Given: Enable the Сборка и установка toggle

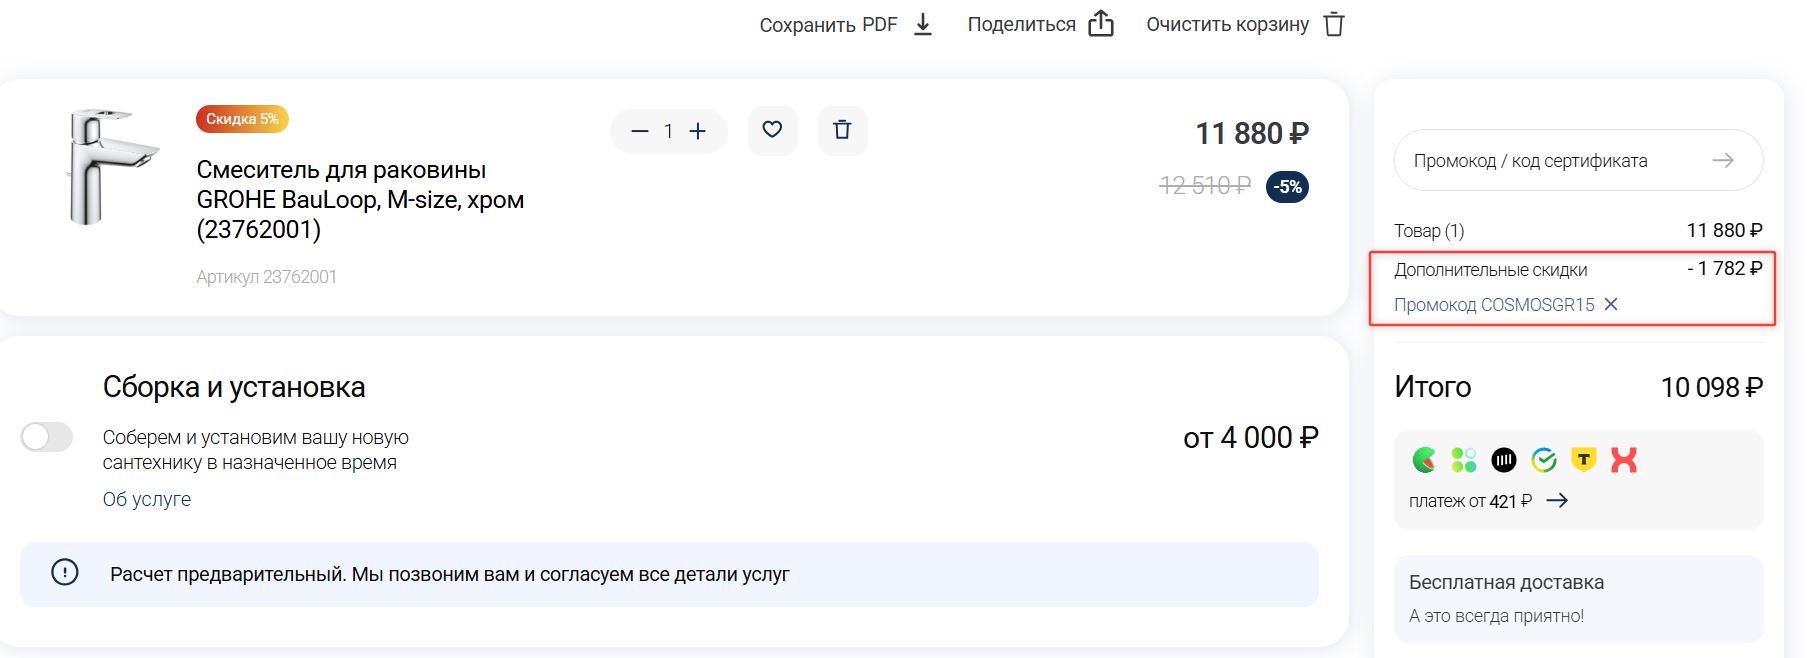Looking at the screenshot, I should click(47, 437).
